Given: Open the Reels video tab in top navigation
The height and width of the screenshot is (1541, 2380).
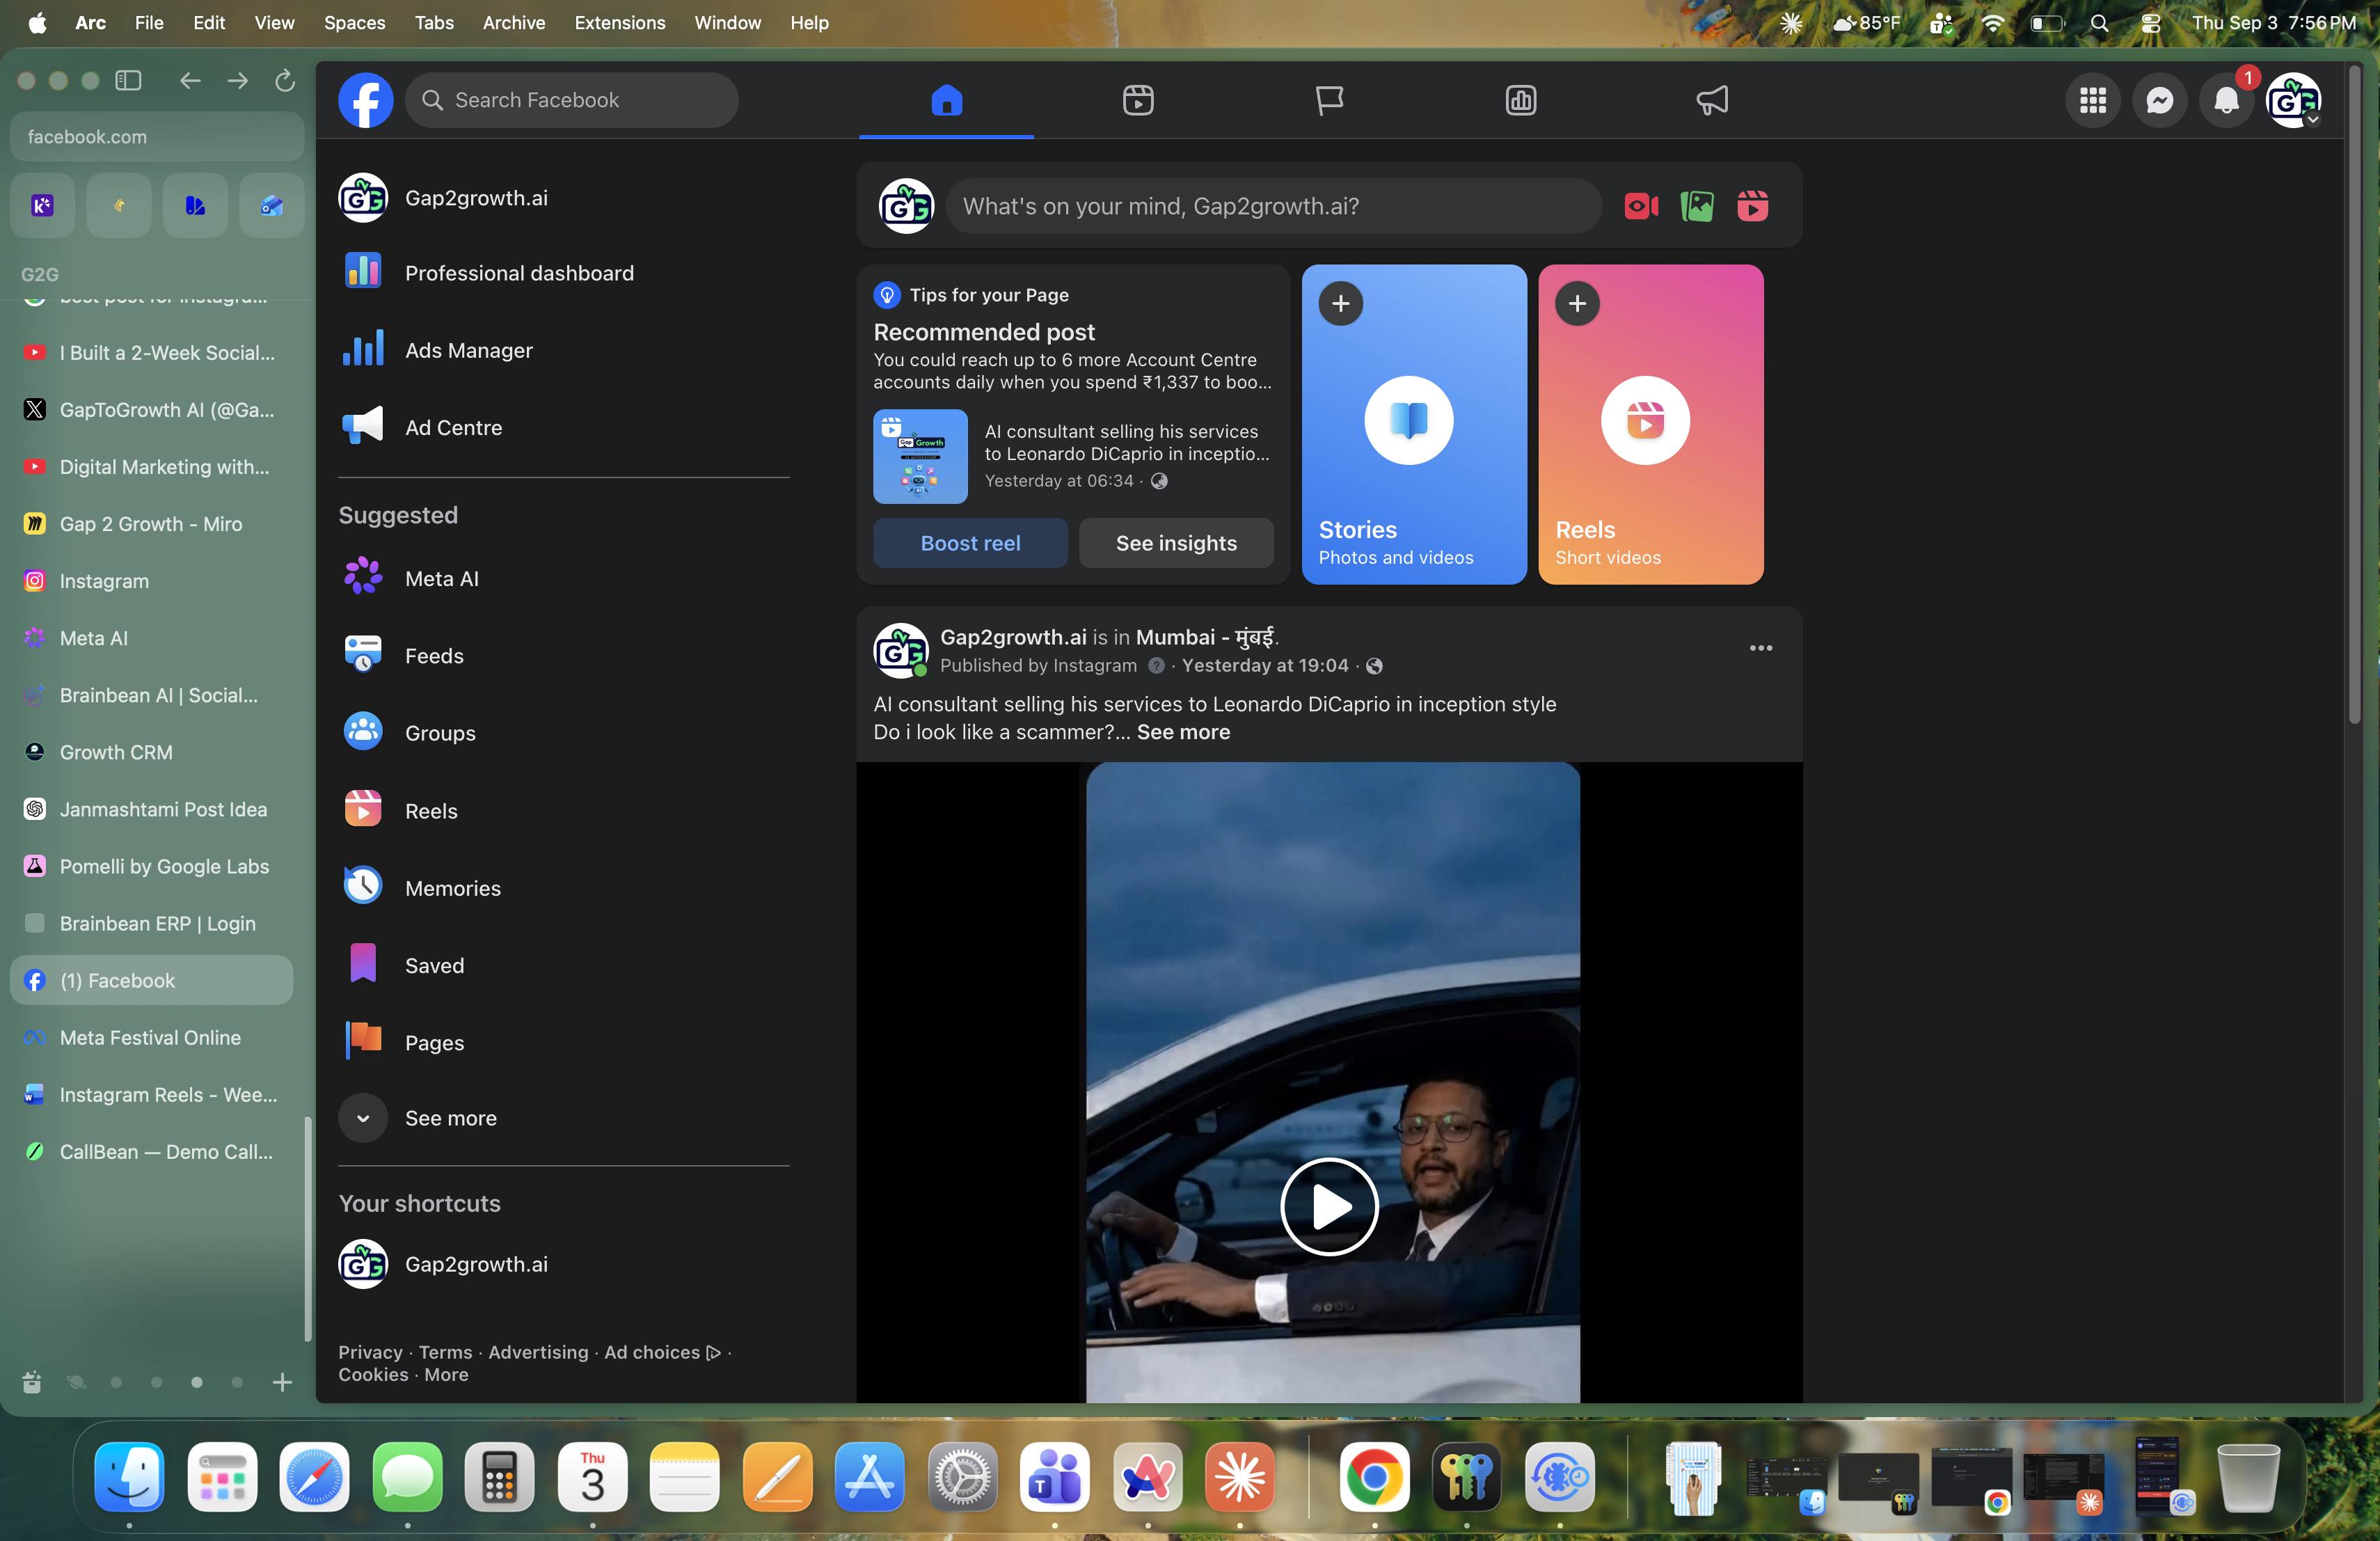Looking at the screenshot, I should pos(1138,100).
